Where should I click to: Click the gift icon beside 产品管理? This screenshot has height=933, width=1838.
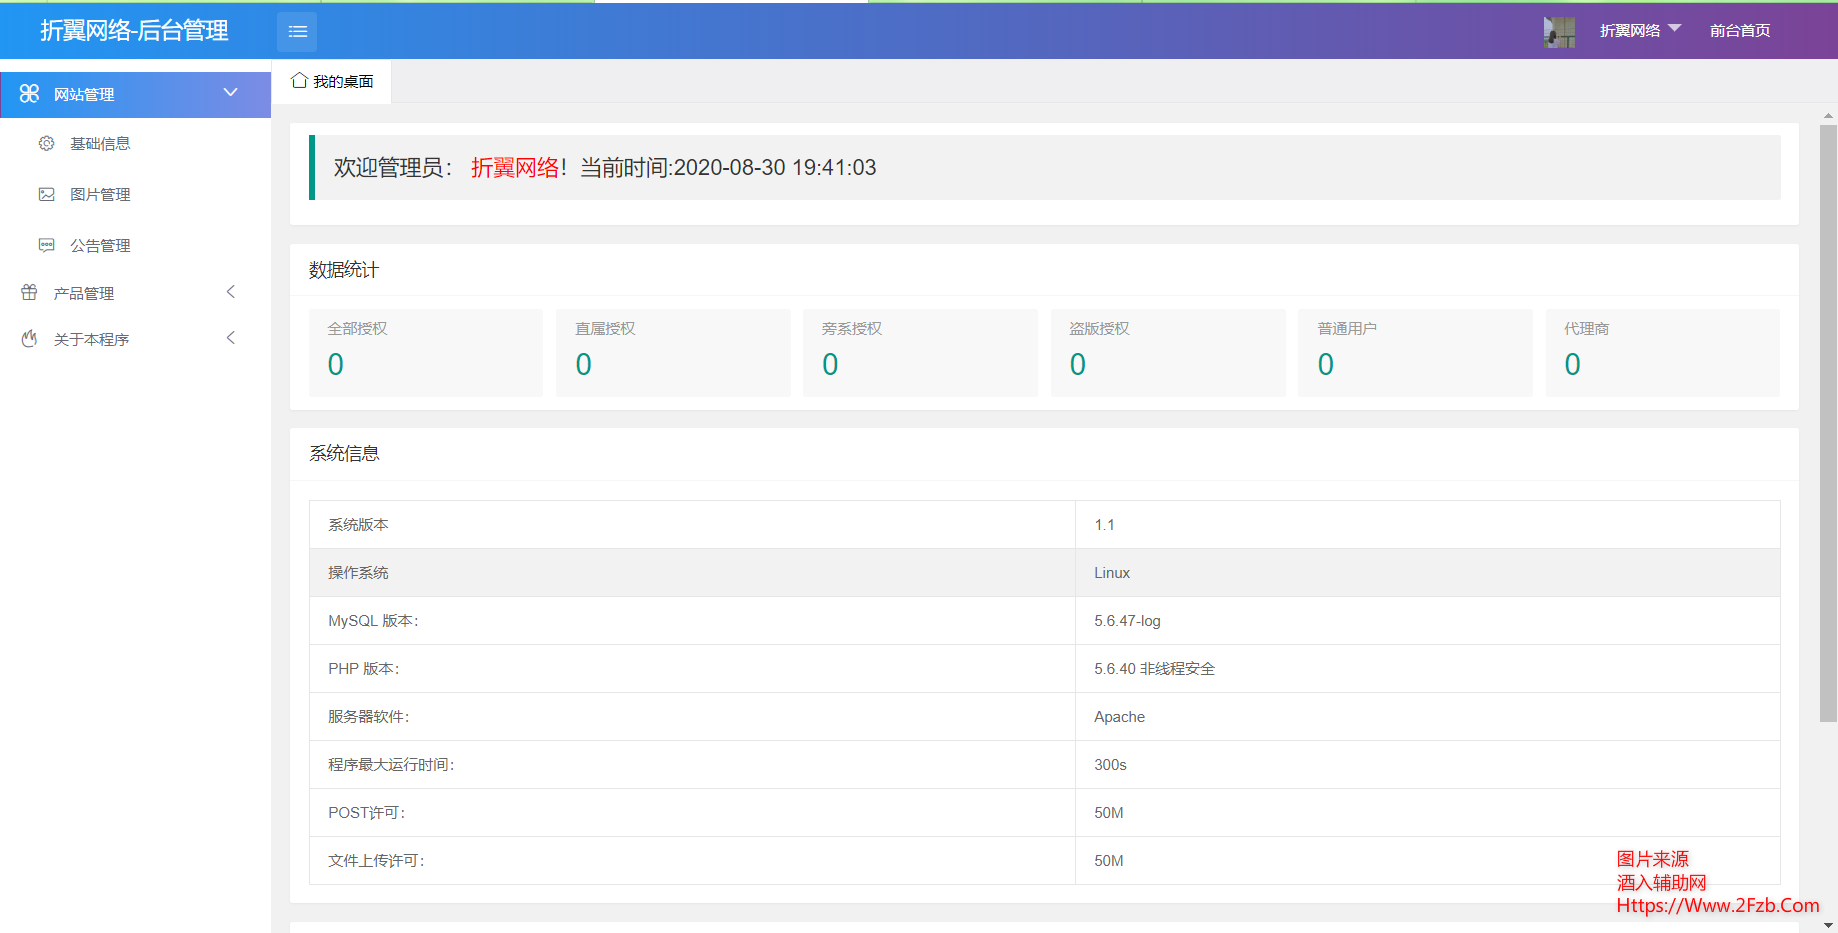pos(29,293)
